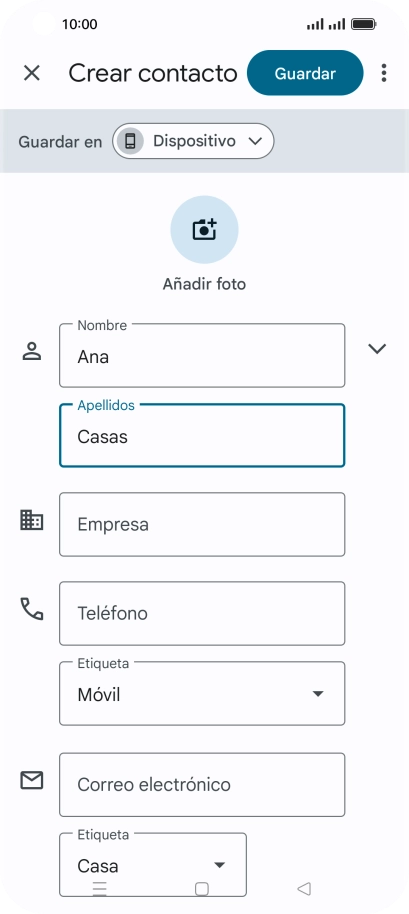Viewport: 409px width, 914px height.
Task: Open the Casa email label dropdown
Action: tap(153, 864)
